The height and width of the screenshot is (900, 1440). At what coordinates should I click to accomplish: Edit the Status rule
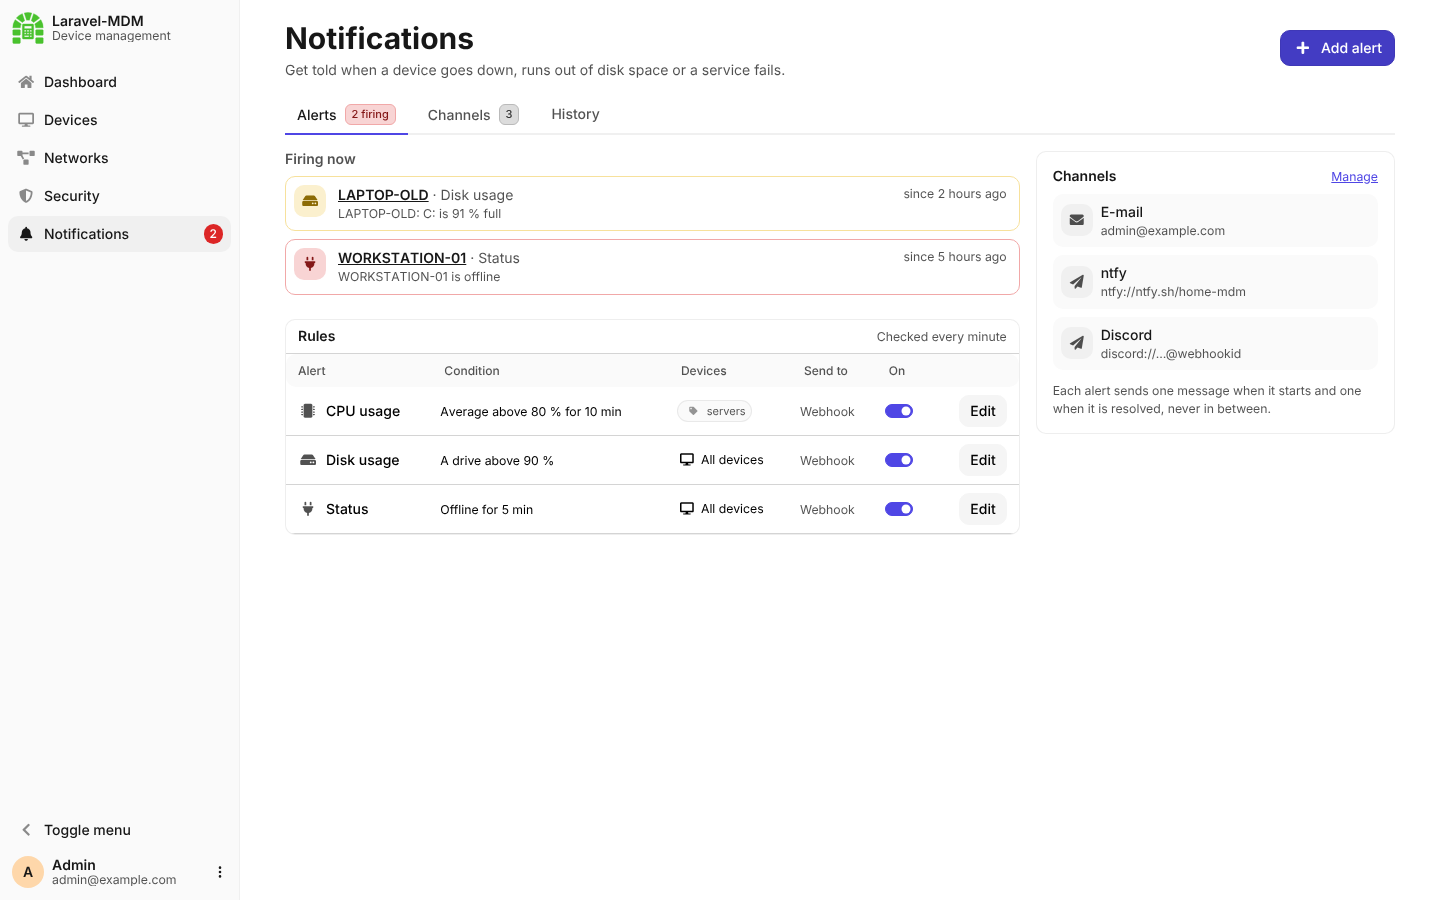pyautogui.click(x=983, y=509)
